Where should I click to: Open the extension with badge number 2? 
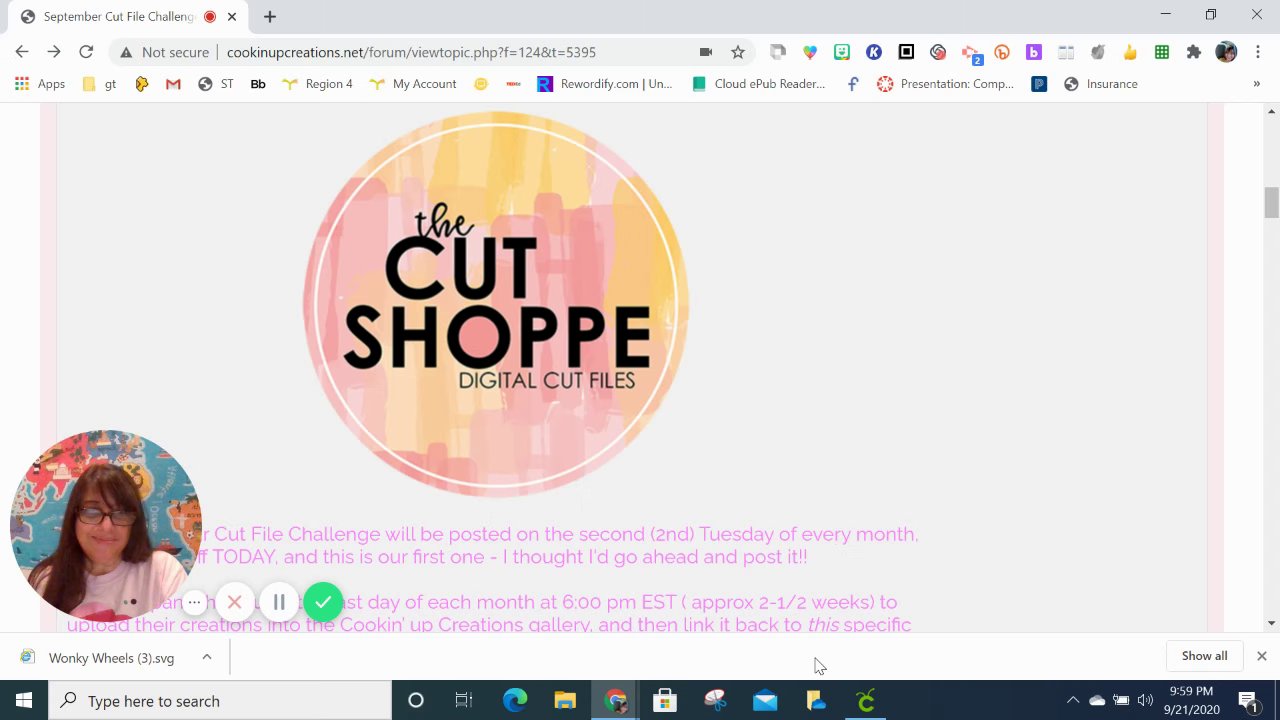970,53
